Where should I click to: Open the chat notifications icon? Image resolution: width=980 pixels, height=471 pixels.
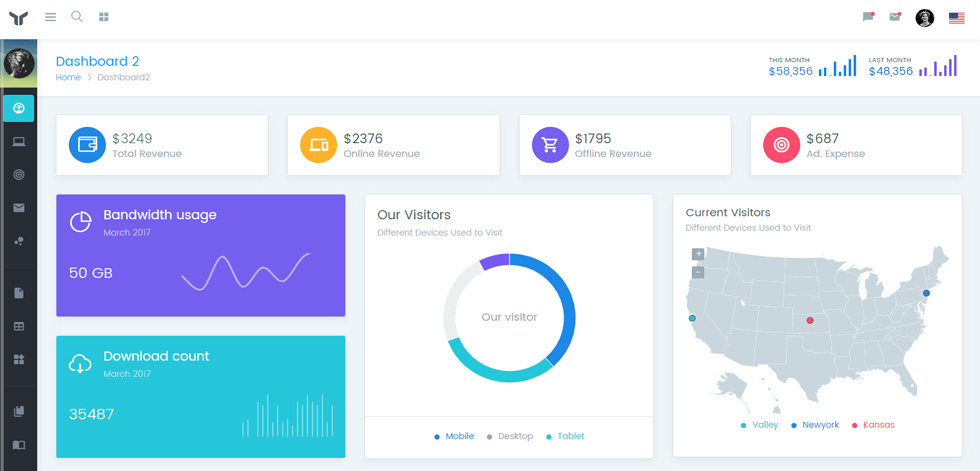(868, 17)
